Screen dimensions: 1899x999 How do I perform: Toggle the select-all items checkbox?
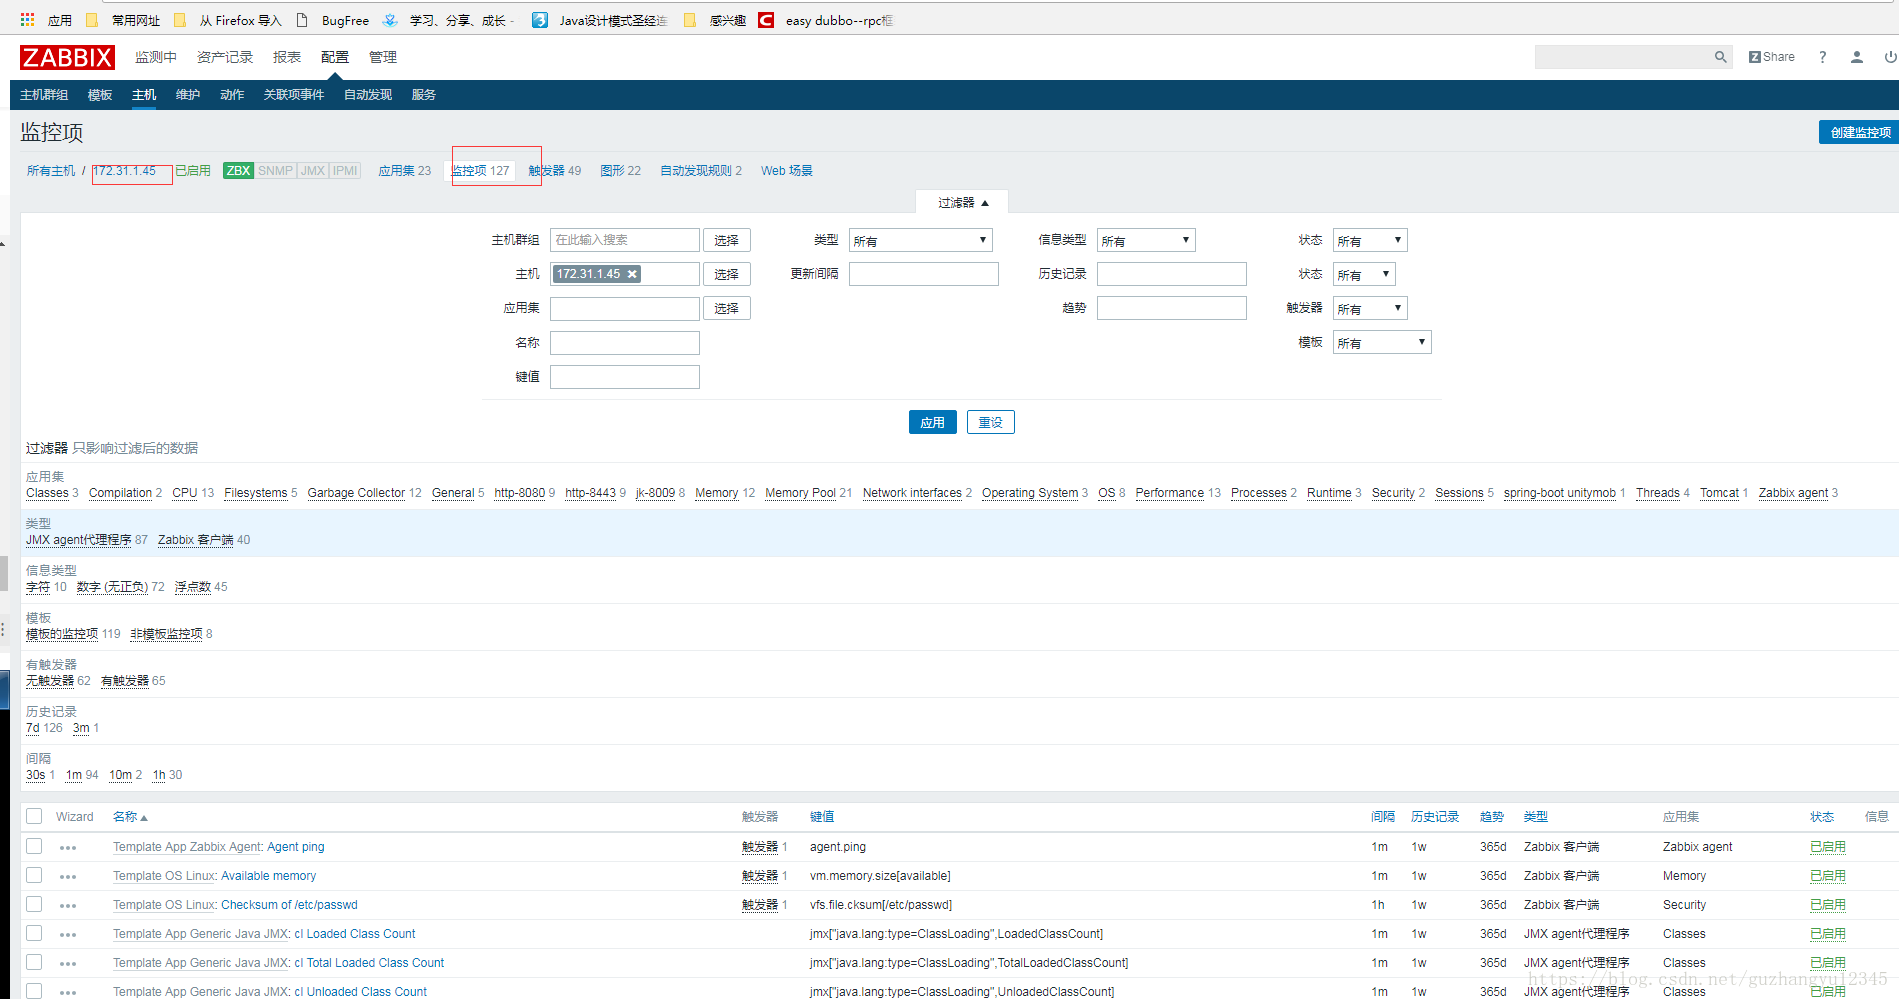[x=34, y=816]
